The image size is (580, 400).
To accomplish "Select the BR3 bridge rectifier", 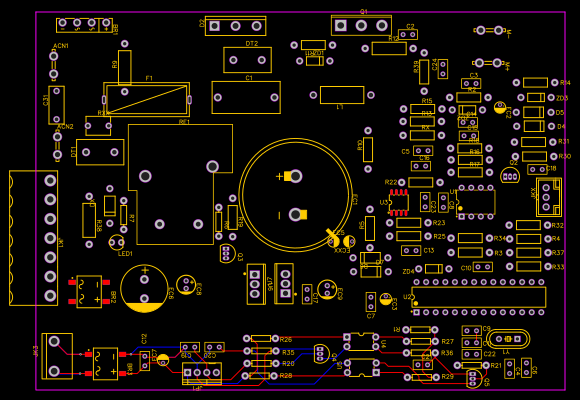I will (105, 363).
